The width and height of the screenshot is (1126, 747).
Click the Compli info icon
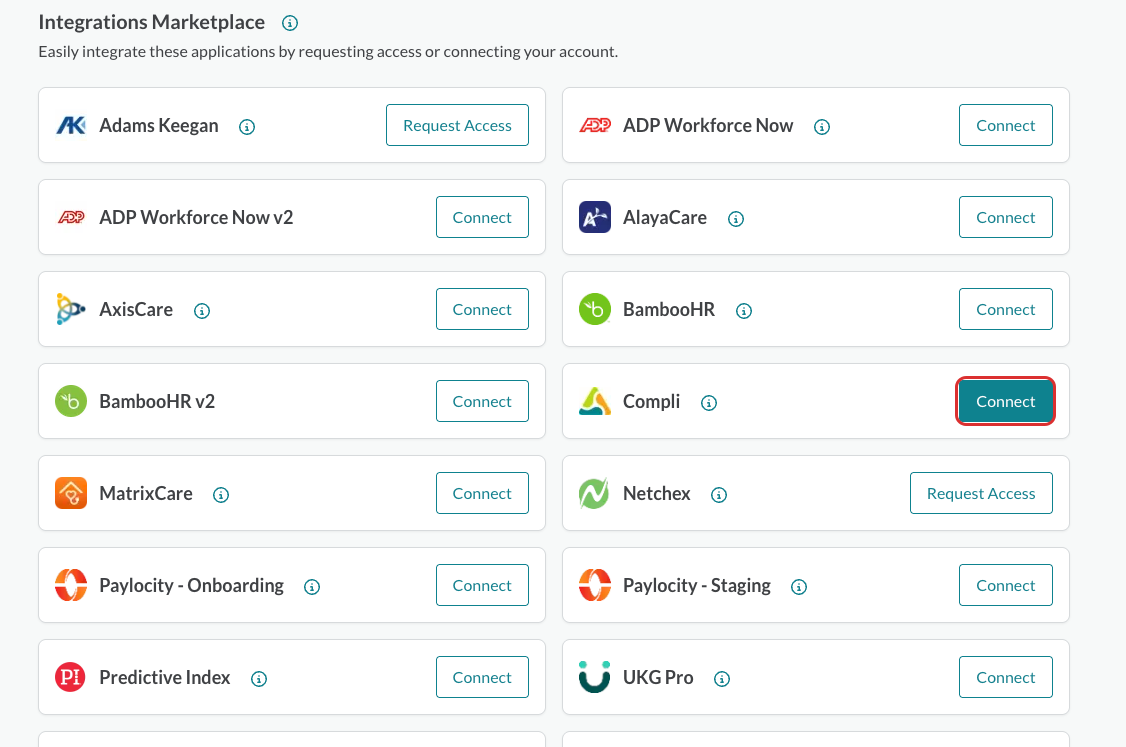(709, 403)
